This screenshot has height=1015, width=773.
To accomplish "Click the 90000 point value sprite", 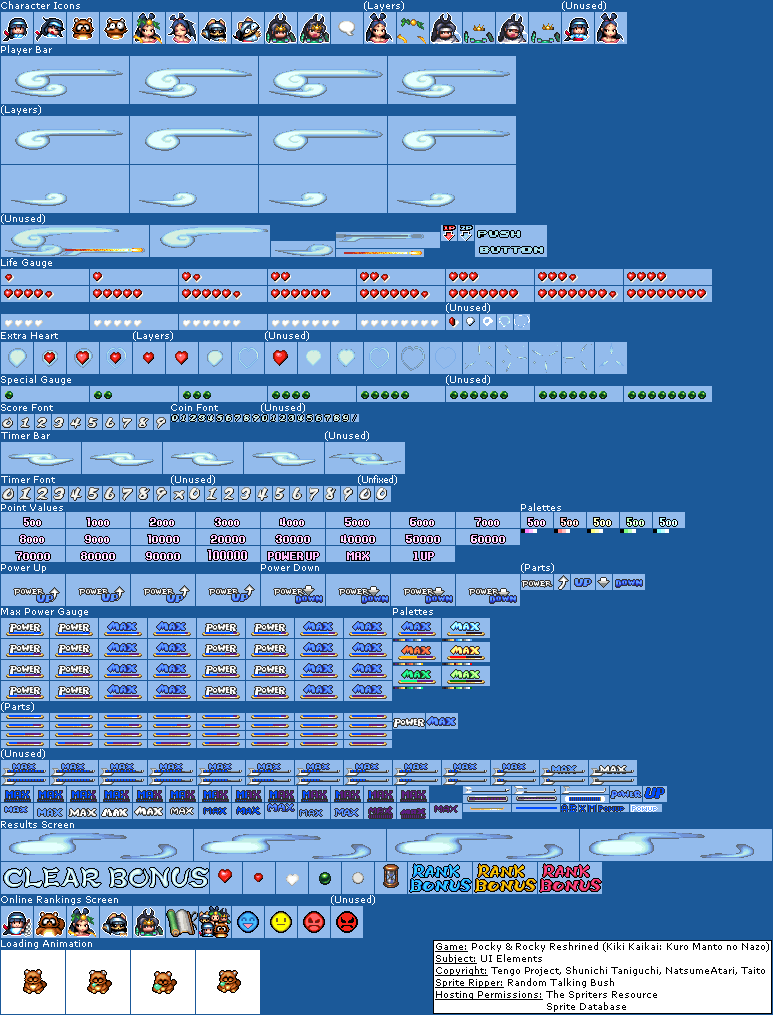I will coord(163,555).
